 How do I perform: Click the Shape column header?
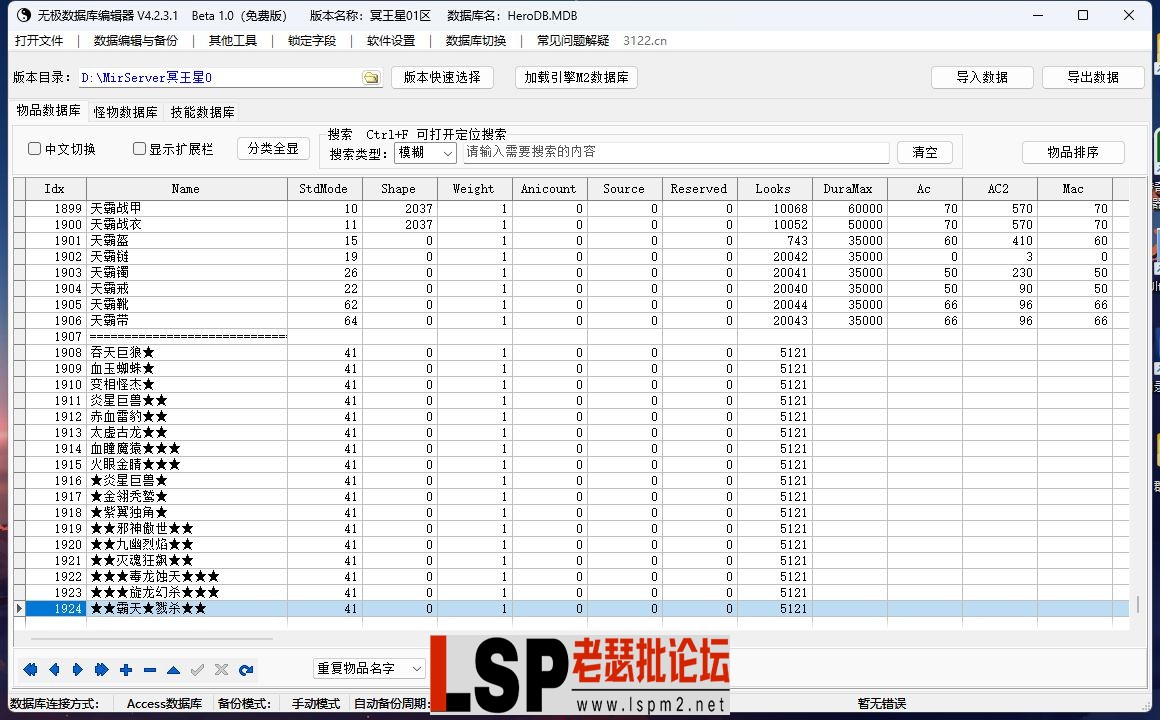[398, 189]
